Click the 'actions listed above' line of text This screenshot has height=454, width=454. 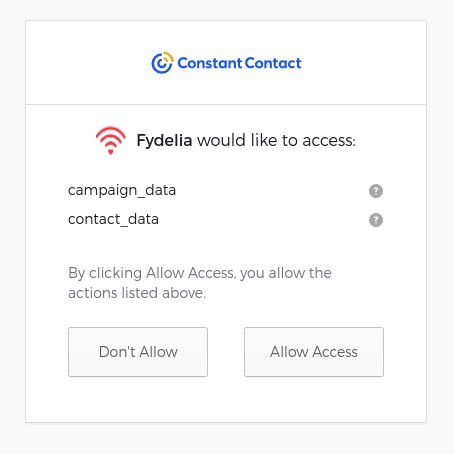click(137, 293)
